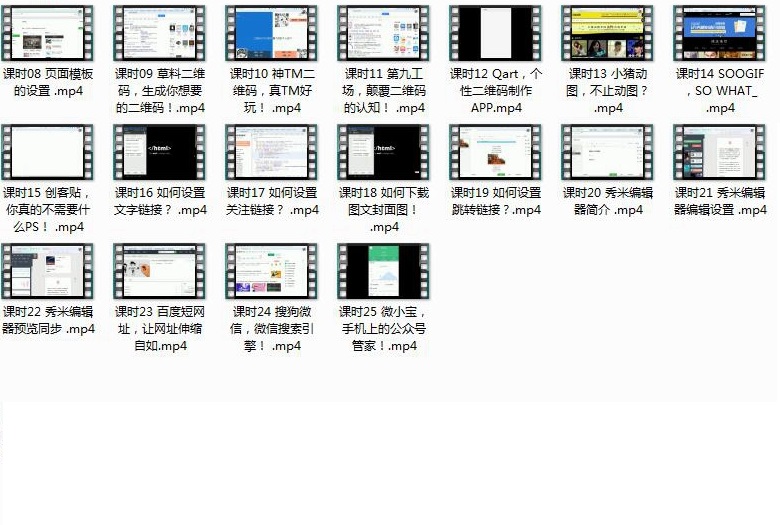Click the filename text of 课时14 SOOGIF

click(x=719, y=91)
